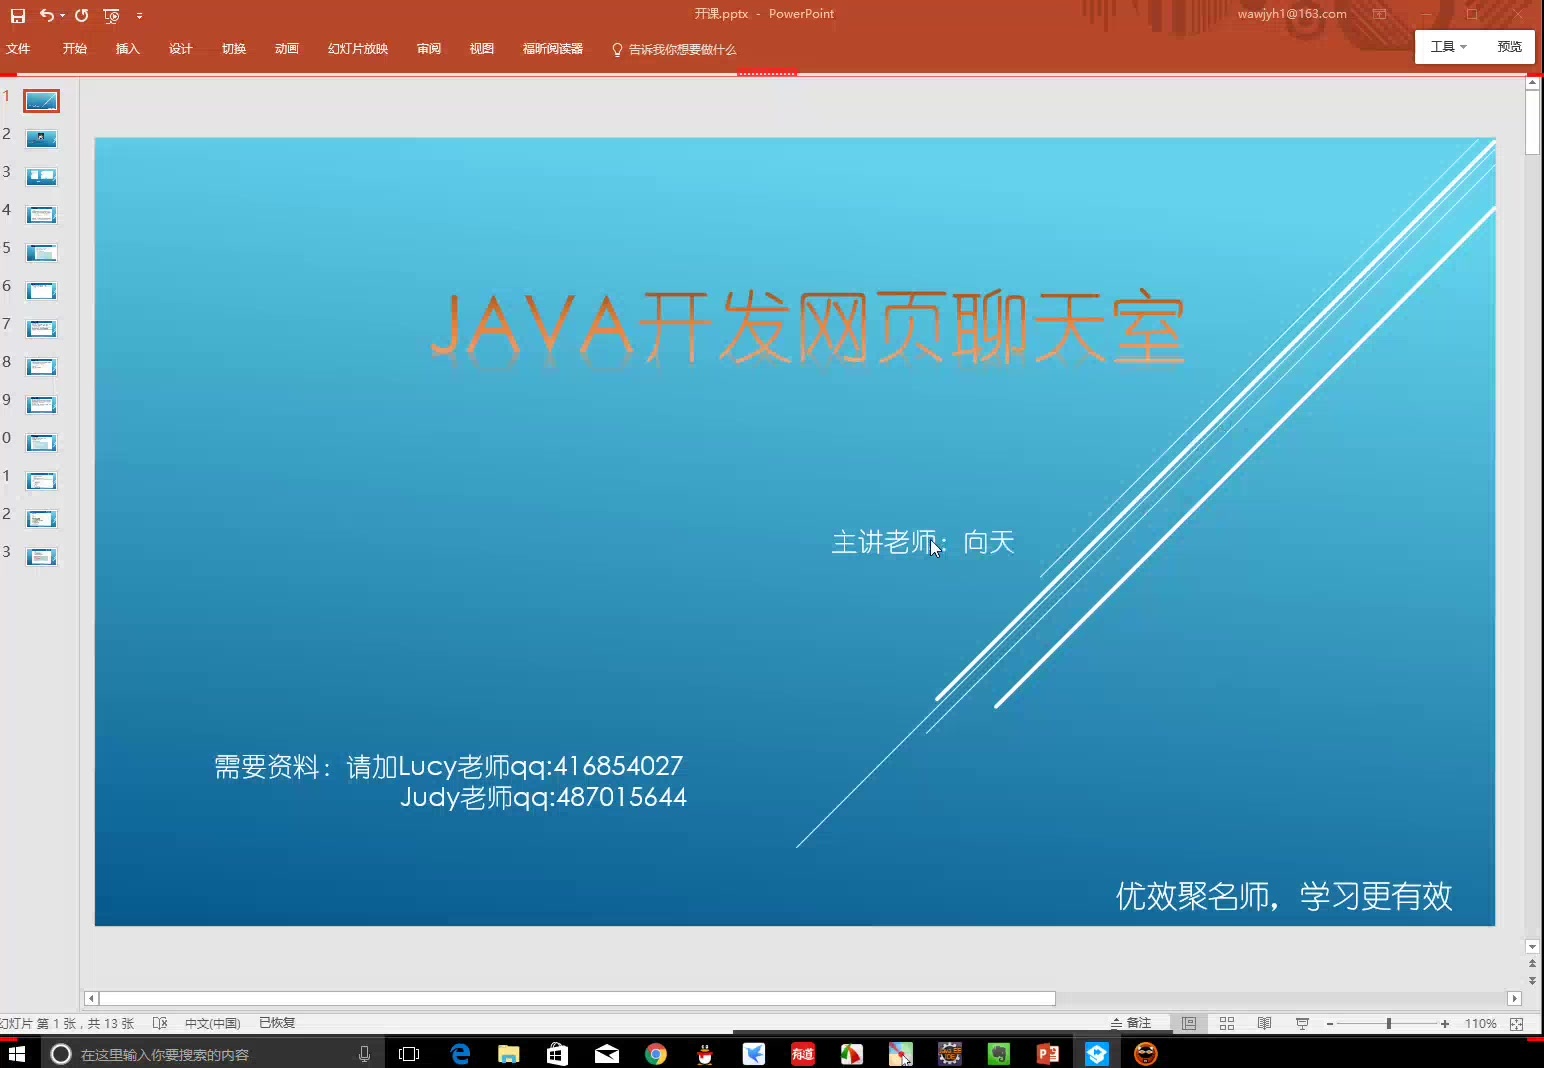The height and width of the screenshot is (1068, 1544).
Task: Go to previous slide double-arrow button
Action: click(x=1532, y=964)
